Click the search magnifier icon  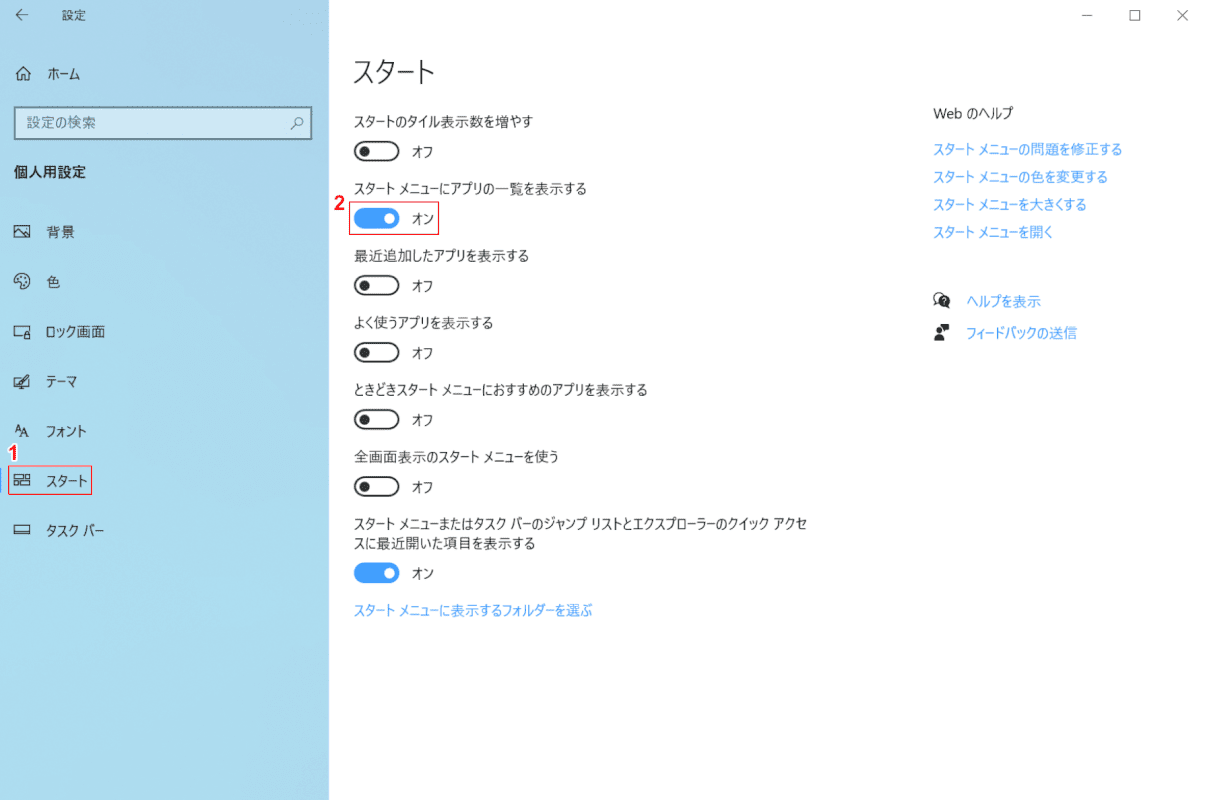point(297,123)
